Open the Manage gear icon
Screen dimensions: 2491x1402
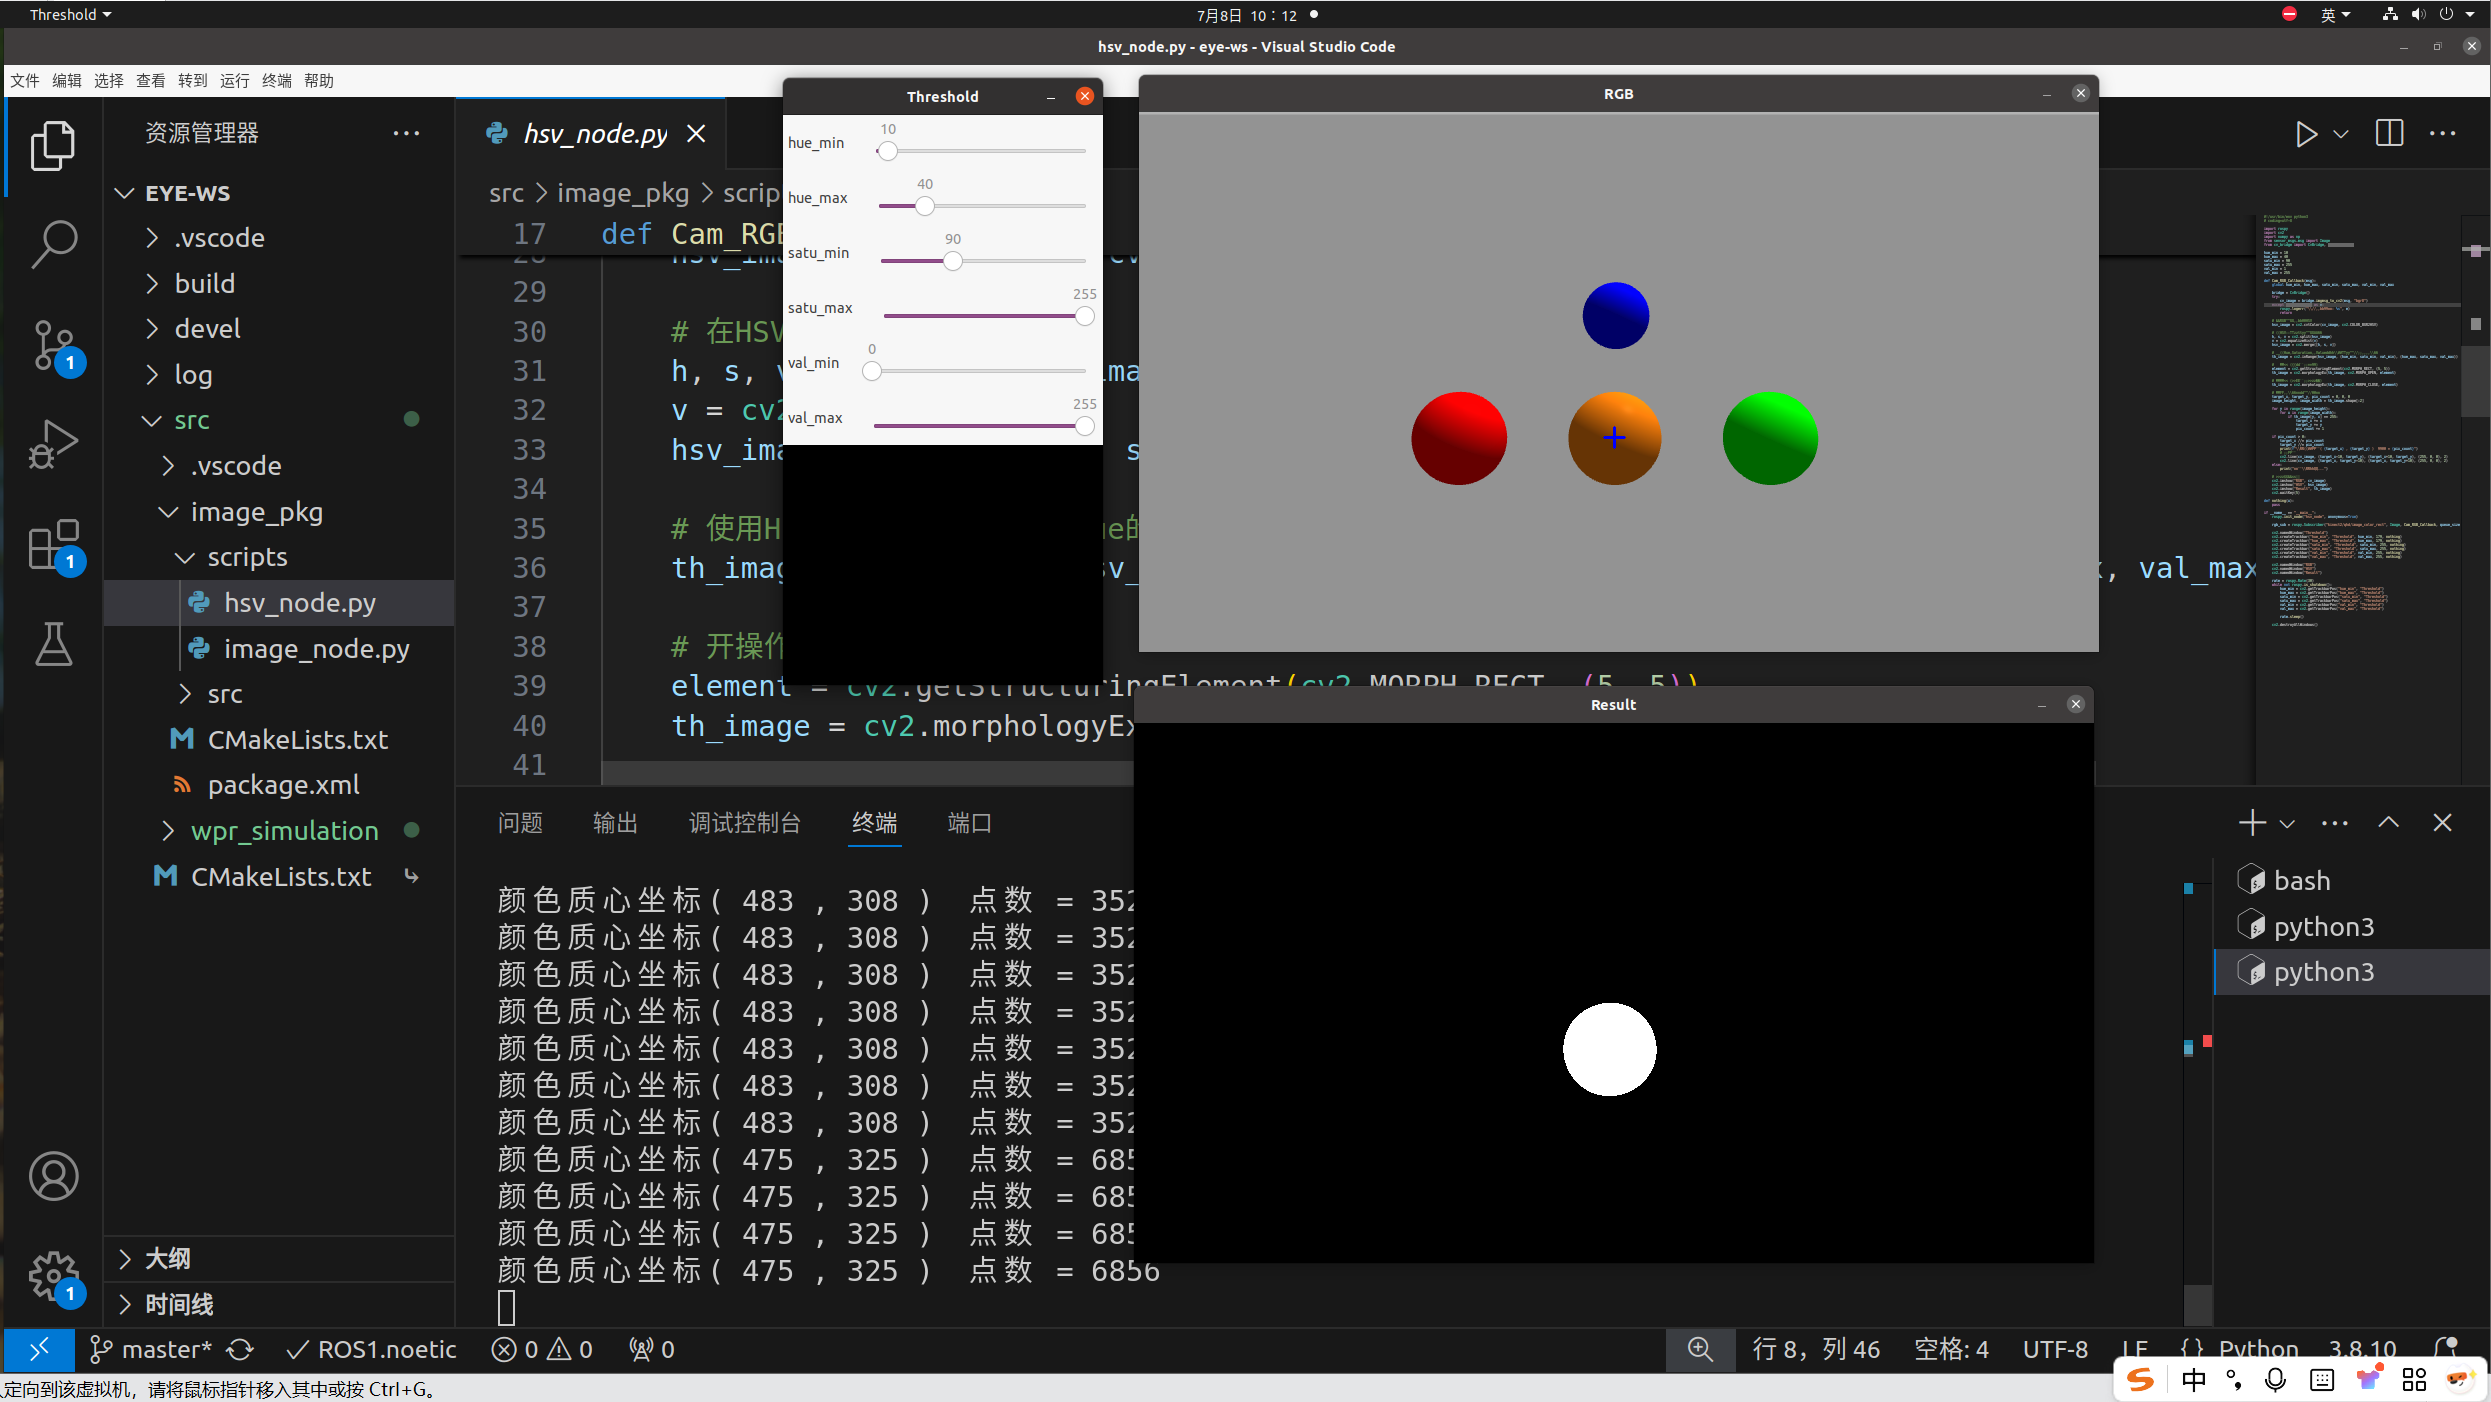(x=53, y=1276)
